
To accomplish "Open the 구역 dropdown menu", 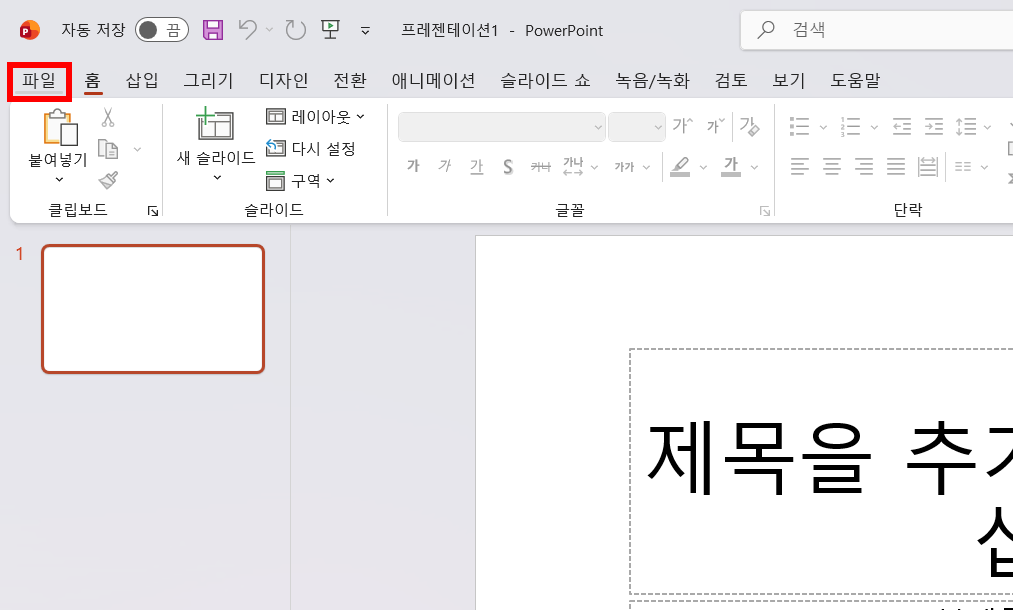I will point(301,180).
